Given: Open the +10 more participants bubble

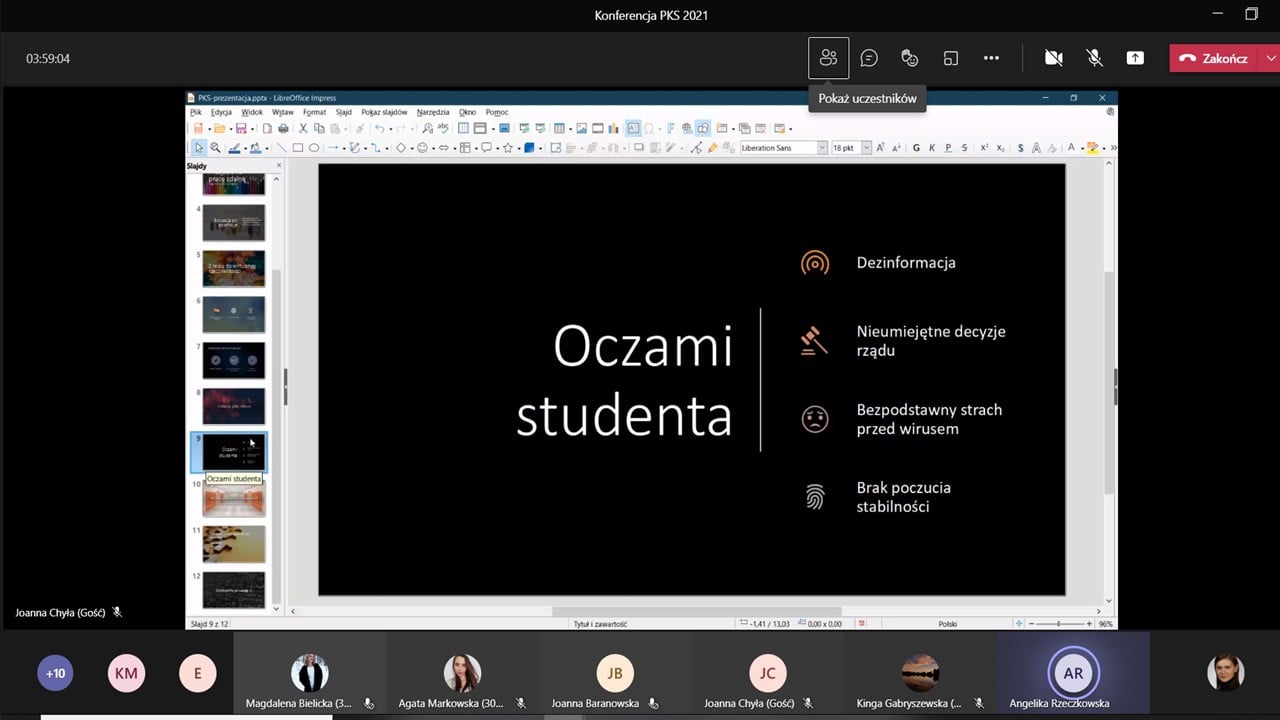Looking at the screenshot, I should click(x=55, y=673).
